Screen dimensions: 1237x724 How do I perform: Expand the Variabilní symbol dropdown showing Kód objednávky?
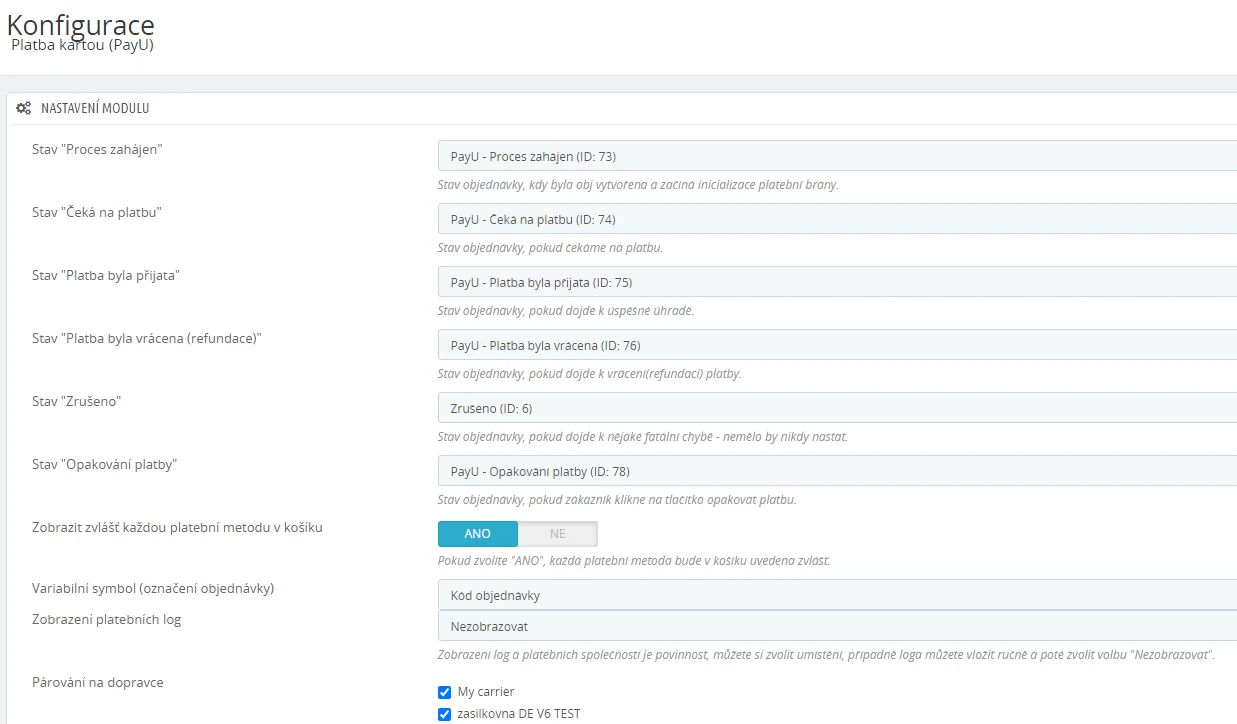coord(836,595)
